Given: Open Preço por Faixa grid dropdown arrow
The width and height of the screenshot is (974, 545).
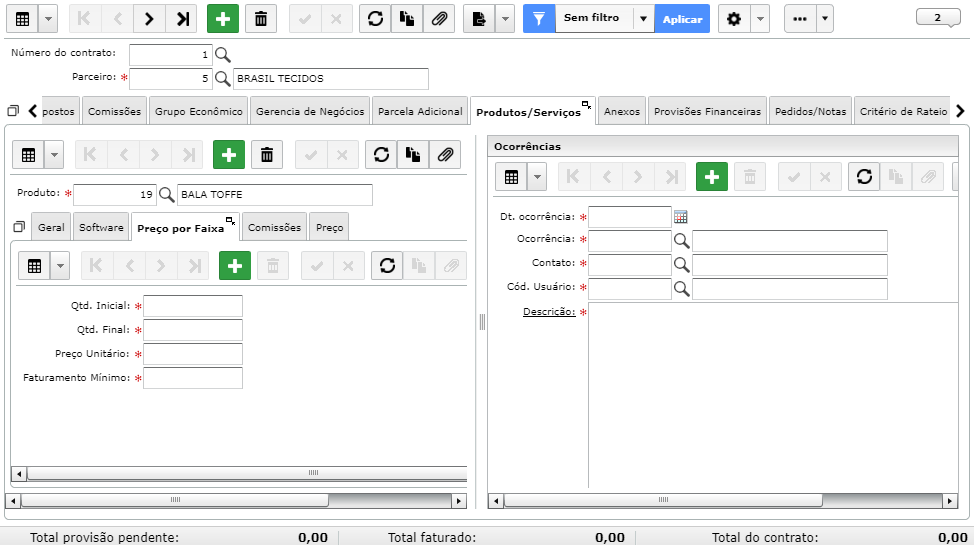Looking at the screenshot, I should pos(60,266).
